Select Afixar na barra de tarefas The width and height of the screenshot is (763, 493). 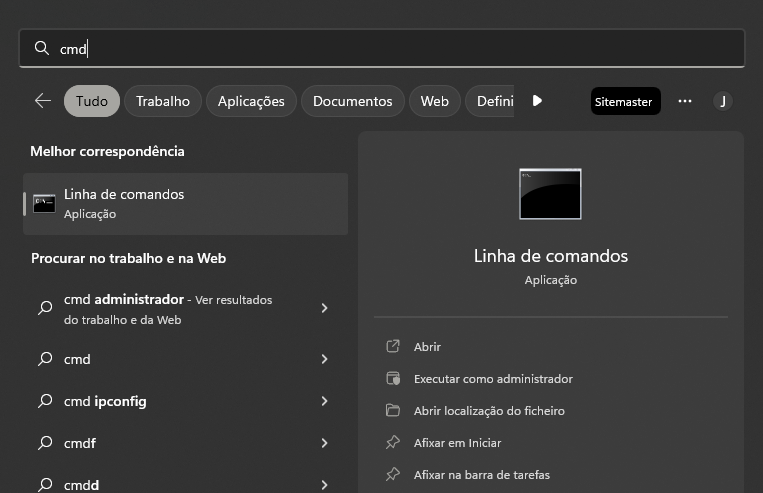pyautogui.click(x=481, y=475)
